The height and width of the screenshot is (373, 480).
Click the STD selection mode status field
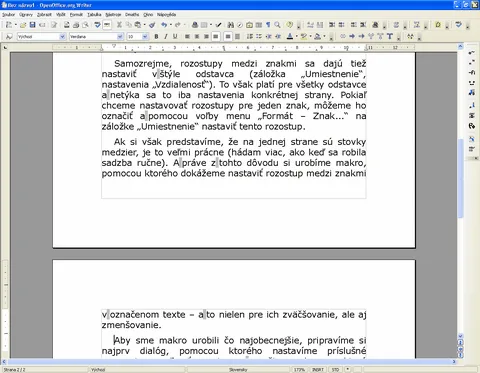click(336, 370)
